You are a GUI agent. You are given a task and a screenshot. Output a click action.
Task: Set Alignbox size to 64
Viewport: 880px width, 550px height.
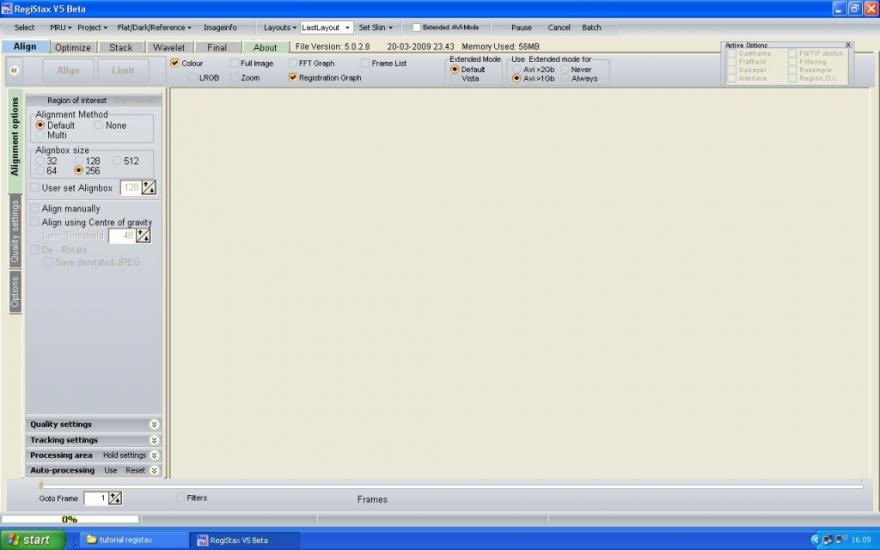(40, 170)
